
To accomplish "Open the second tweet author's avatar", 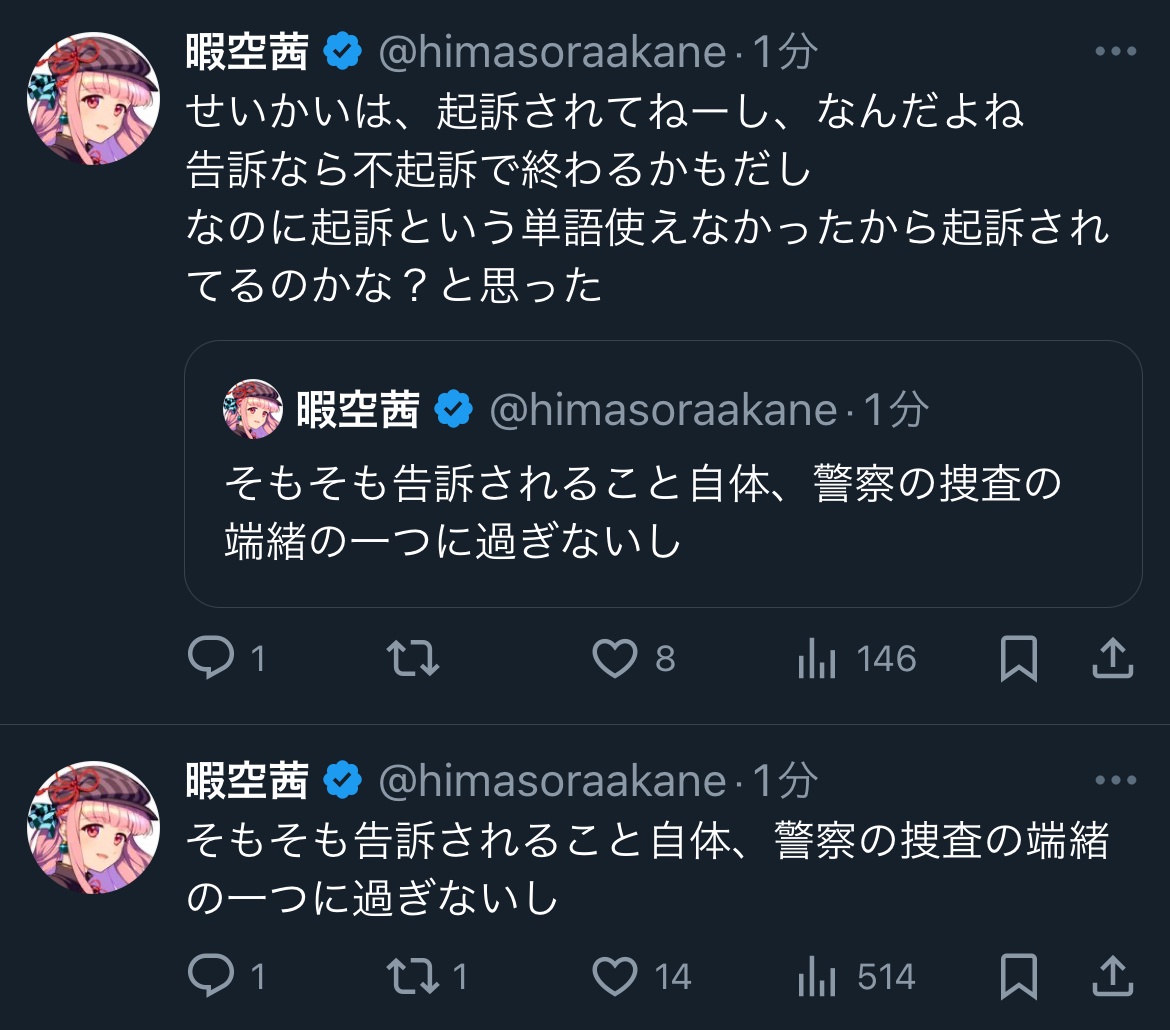I will pos(93,827).
